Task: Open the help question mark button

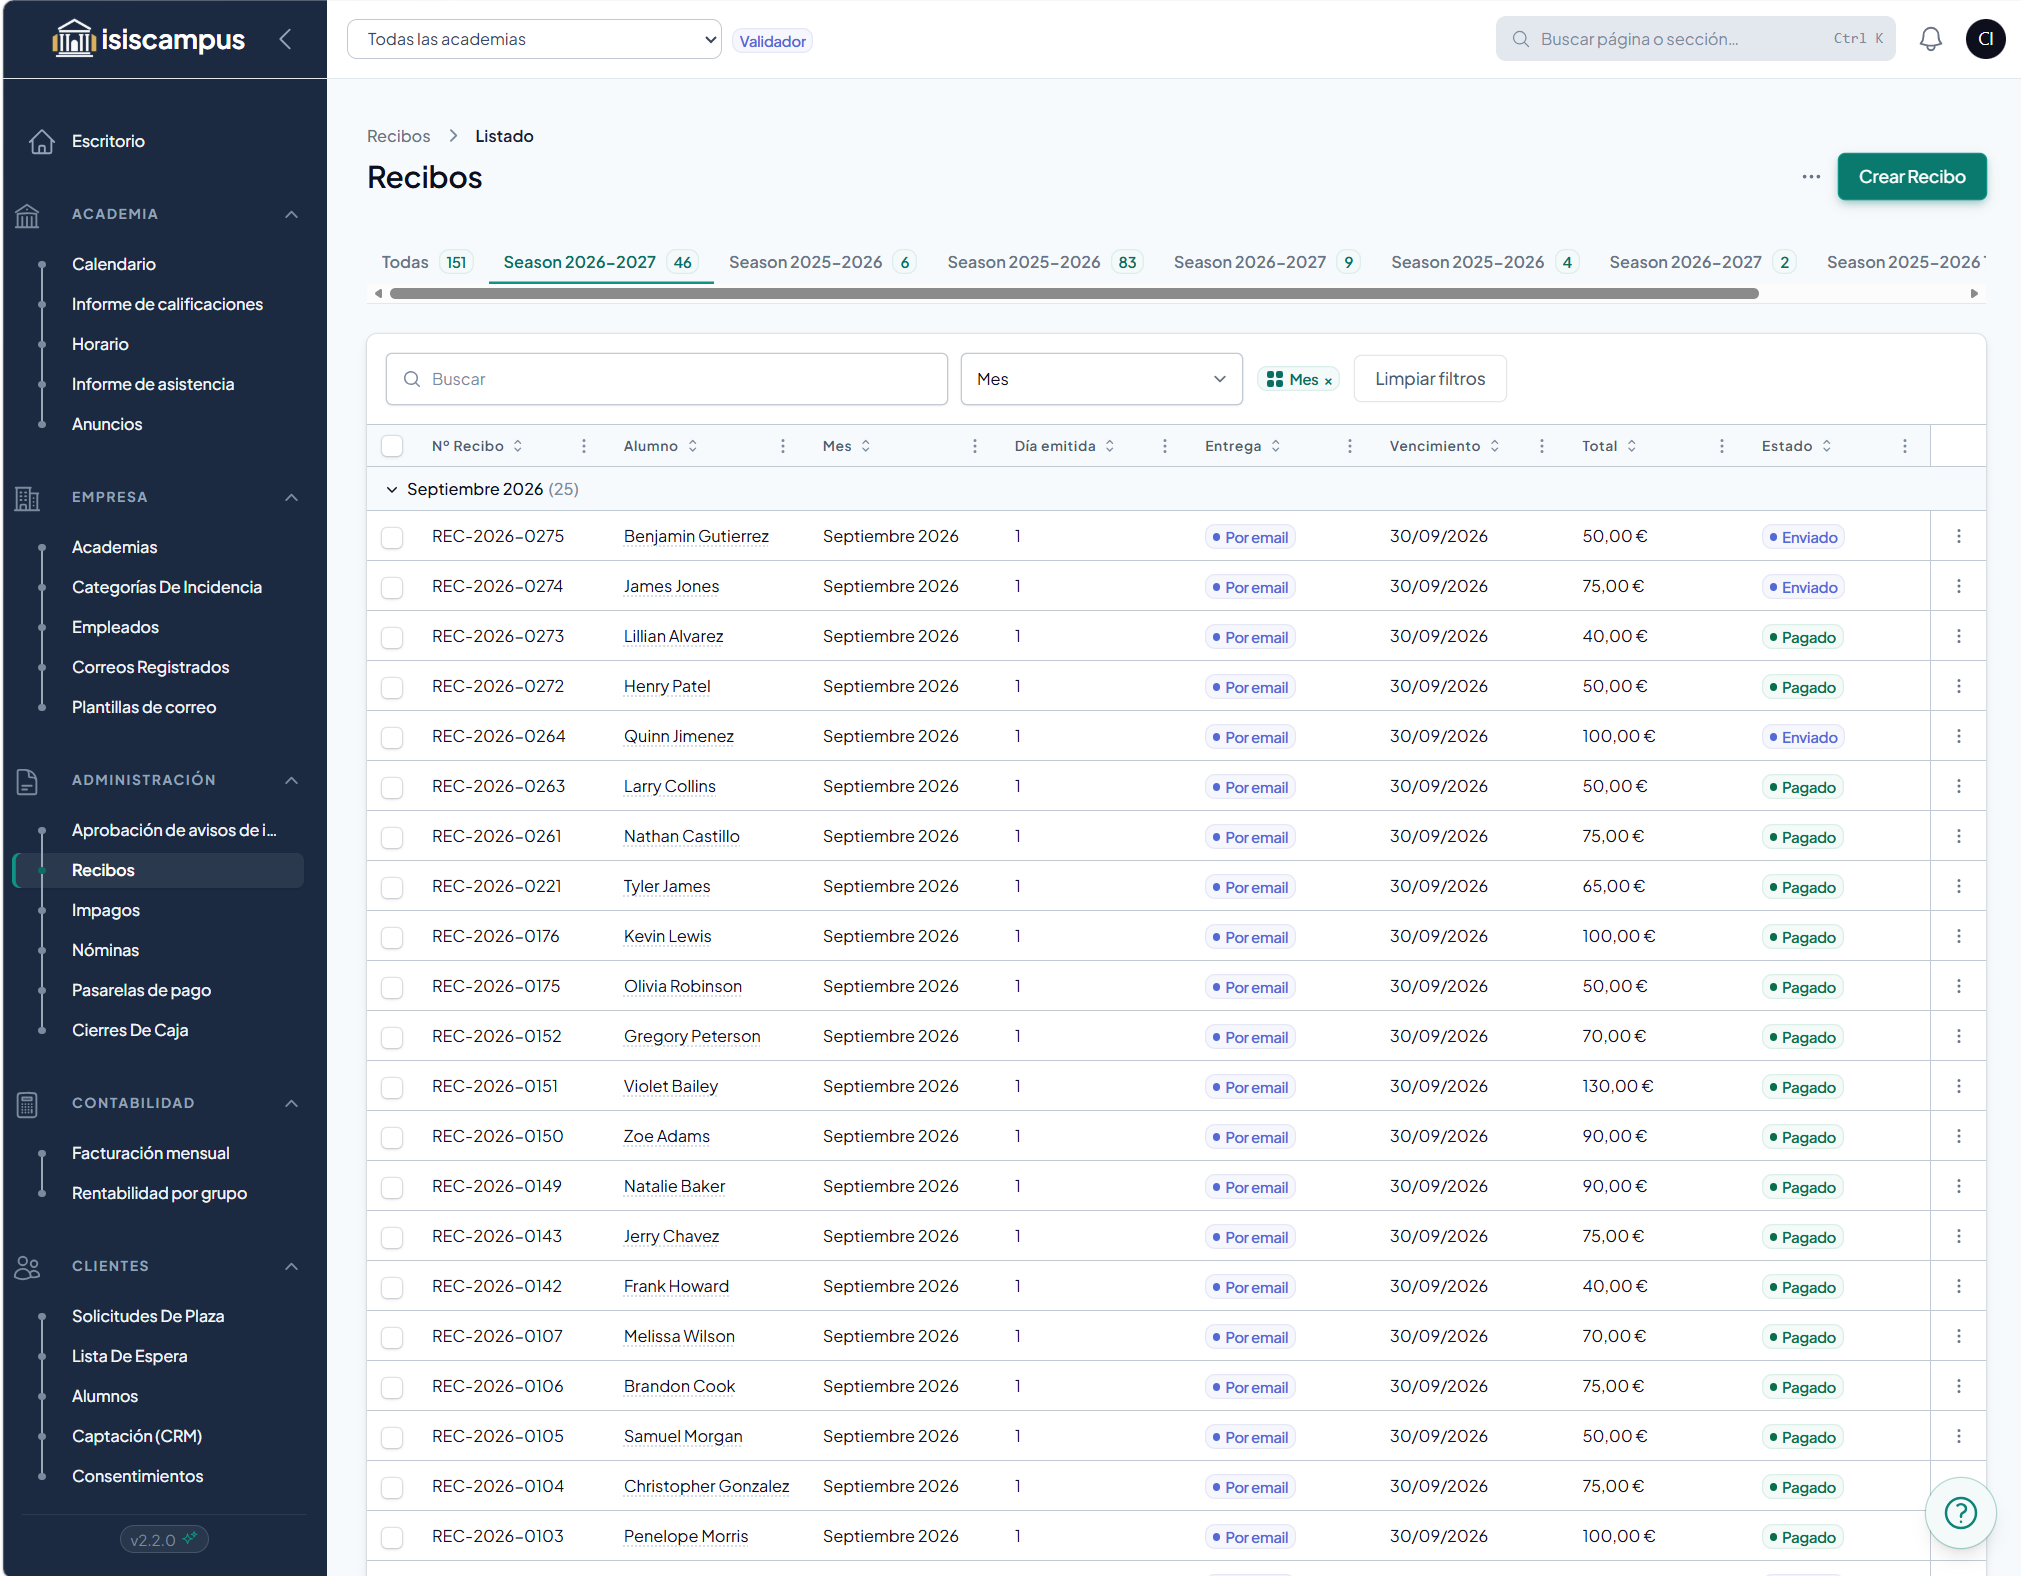Action: tap(1960, 1512)
